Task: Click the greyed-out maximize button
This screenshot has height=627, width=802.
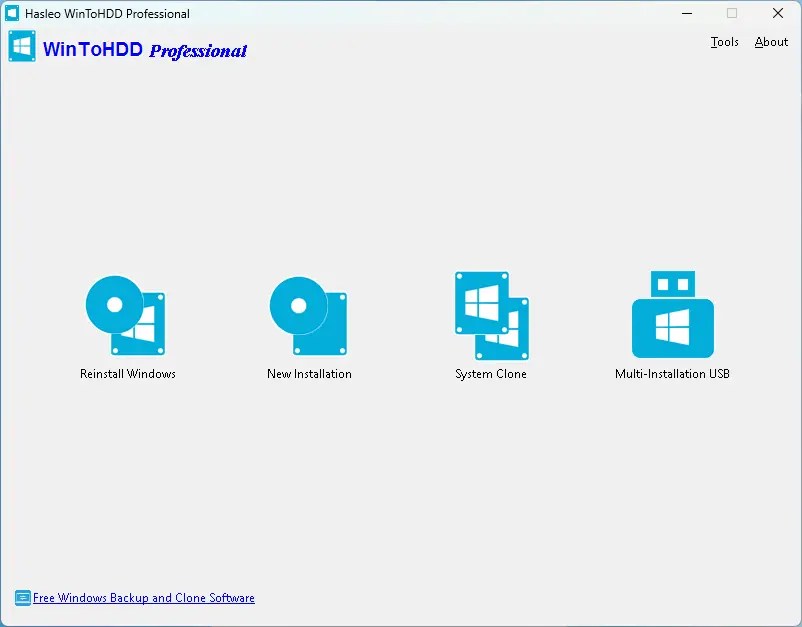Action: coord(732,14)
